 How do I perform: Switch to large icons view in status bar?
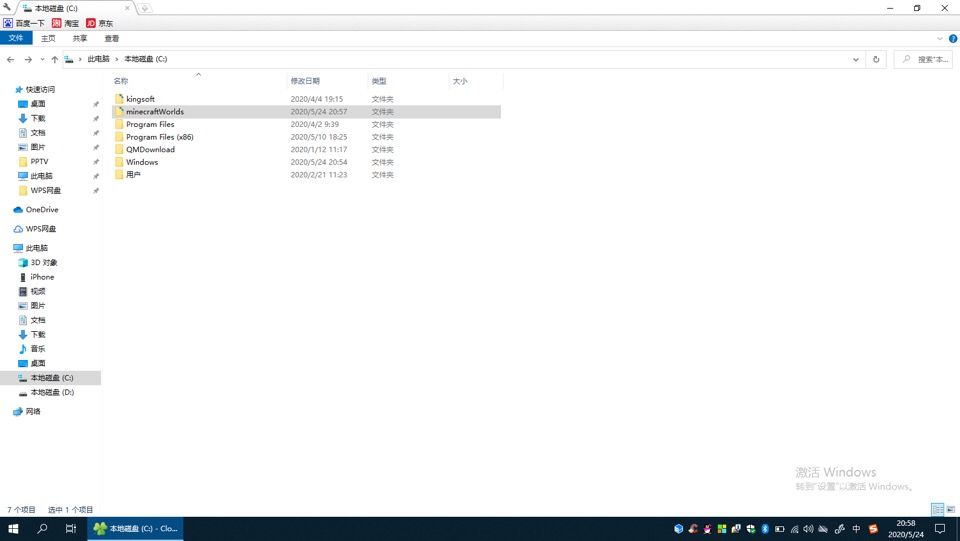coord(951,509)
